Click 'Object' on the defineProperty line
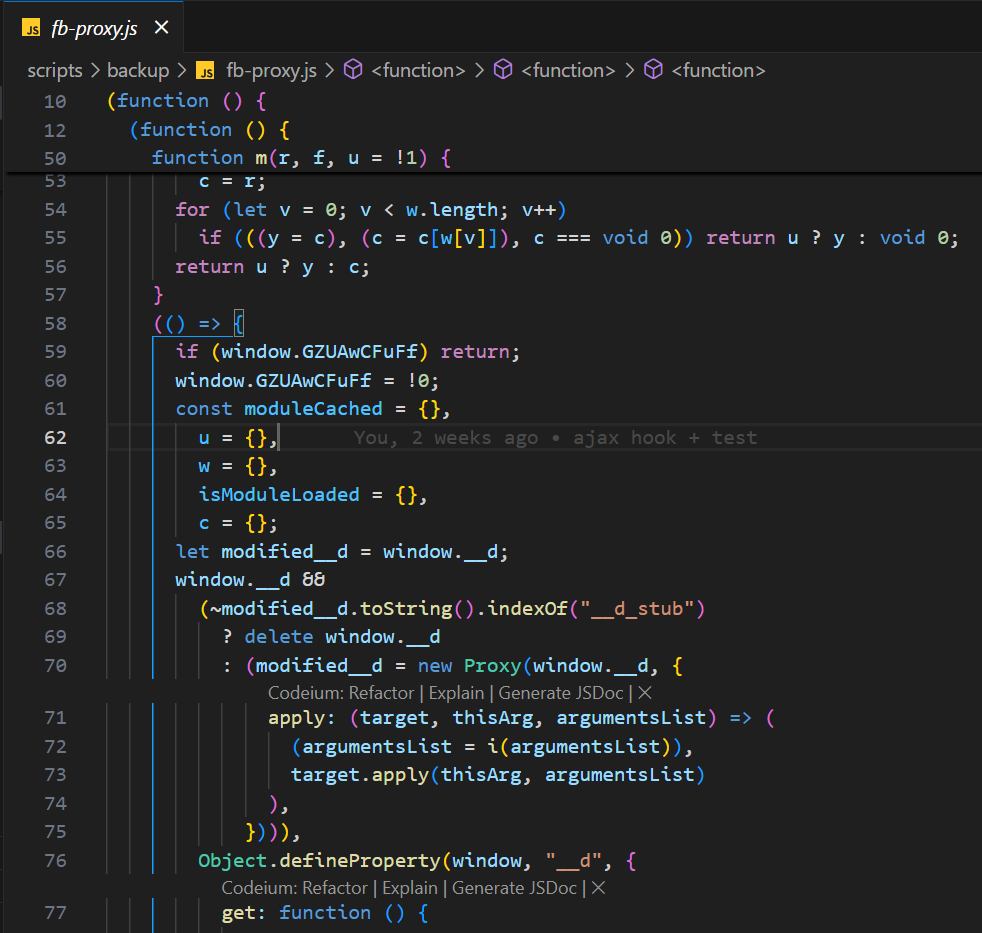Screen dimensions: 982x933 tap(233, 861)
